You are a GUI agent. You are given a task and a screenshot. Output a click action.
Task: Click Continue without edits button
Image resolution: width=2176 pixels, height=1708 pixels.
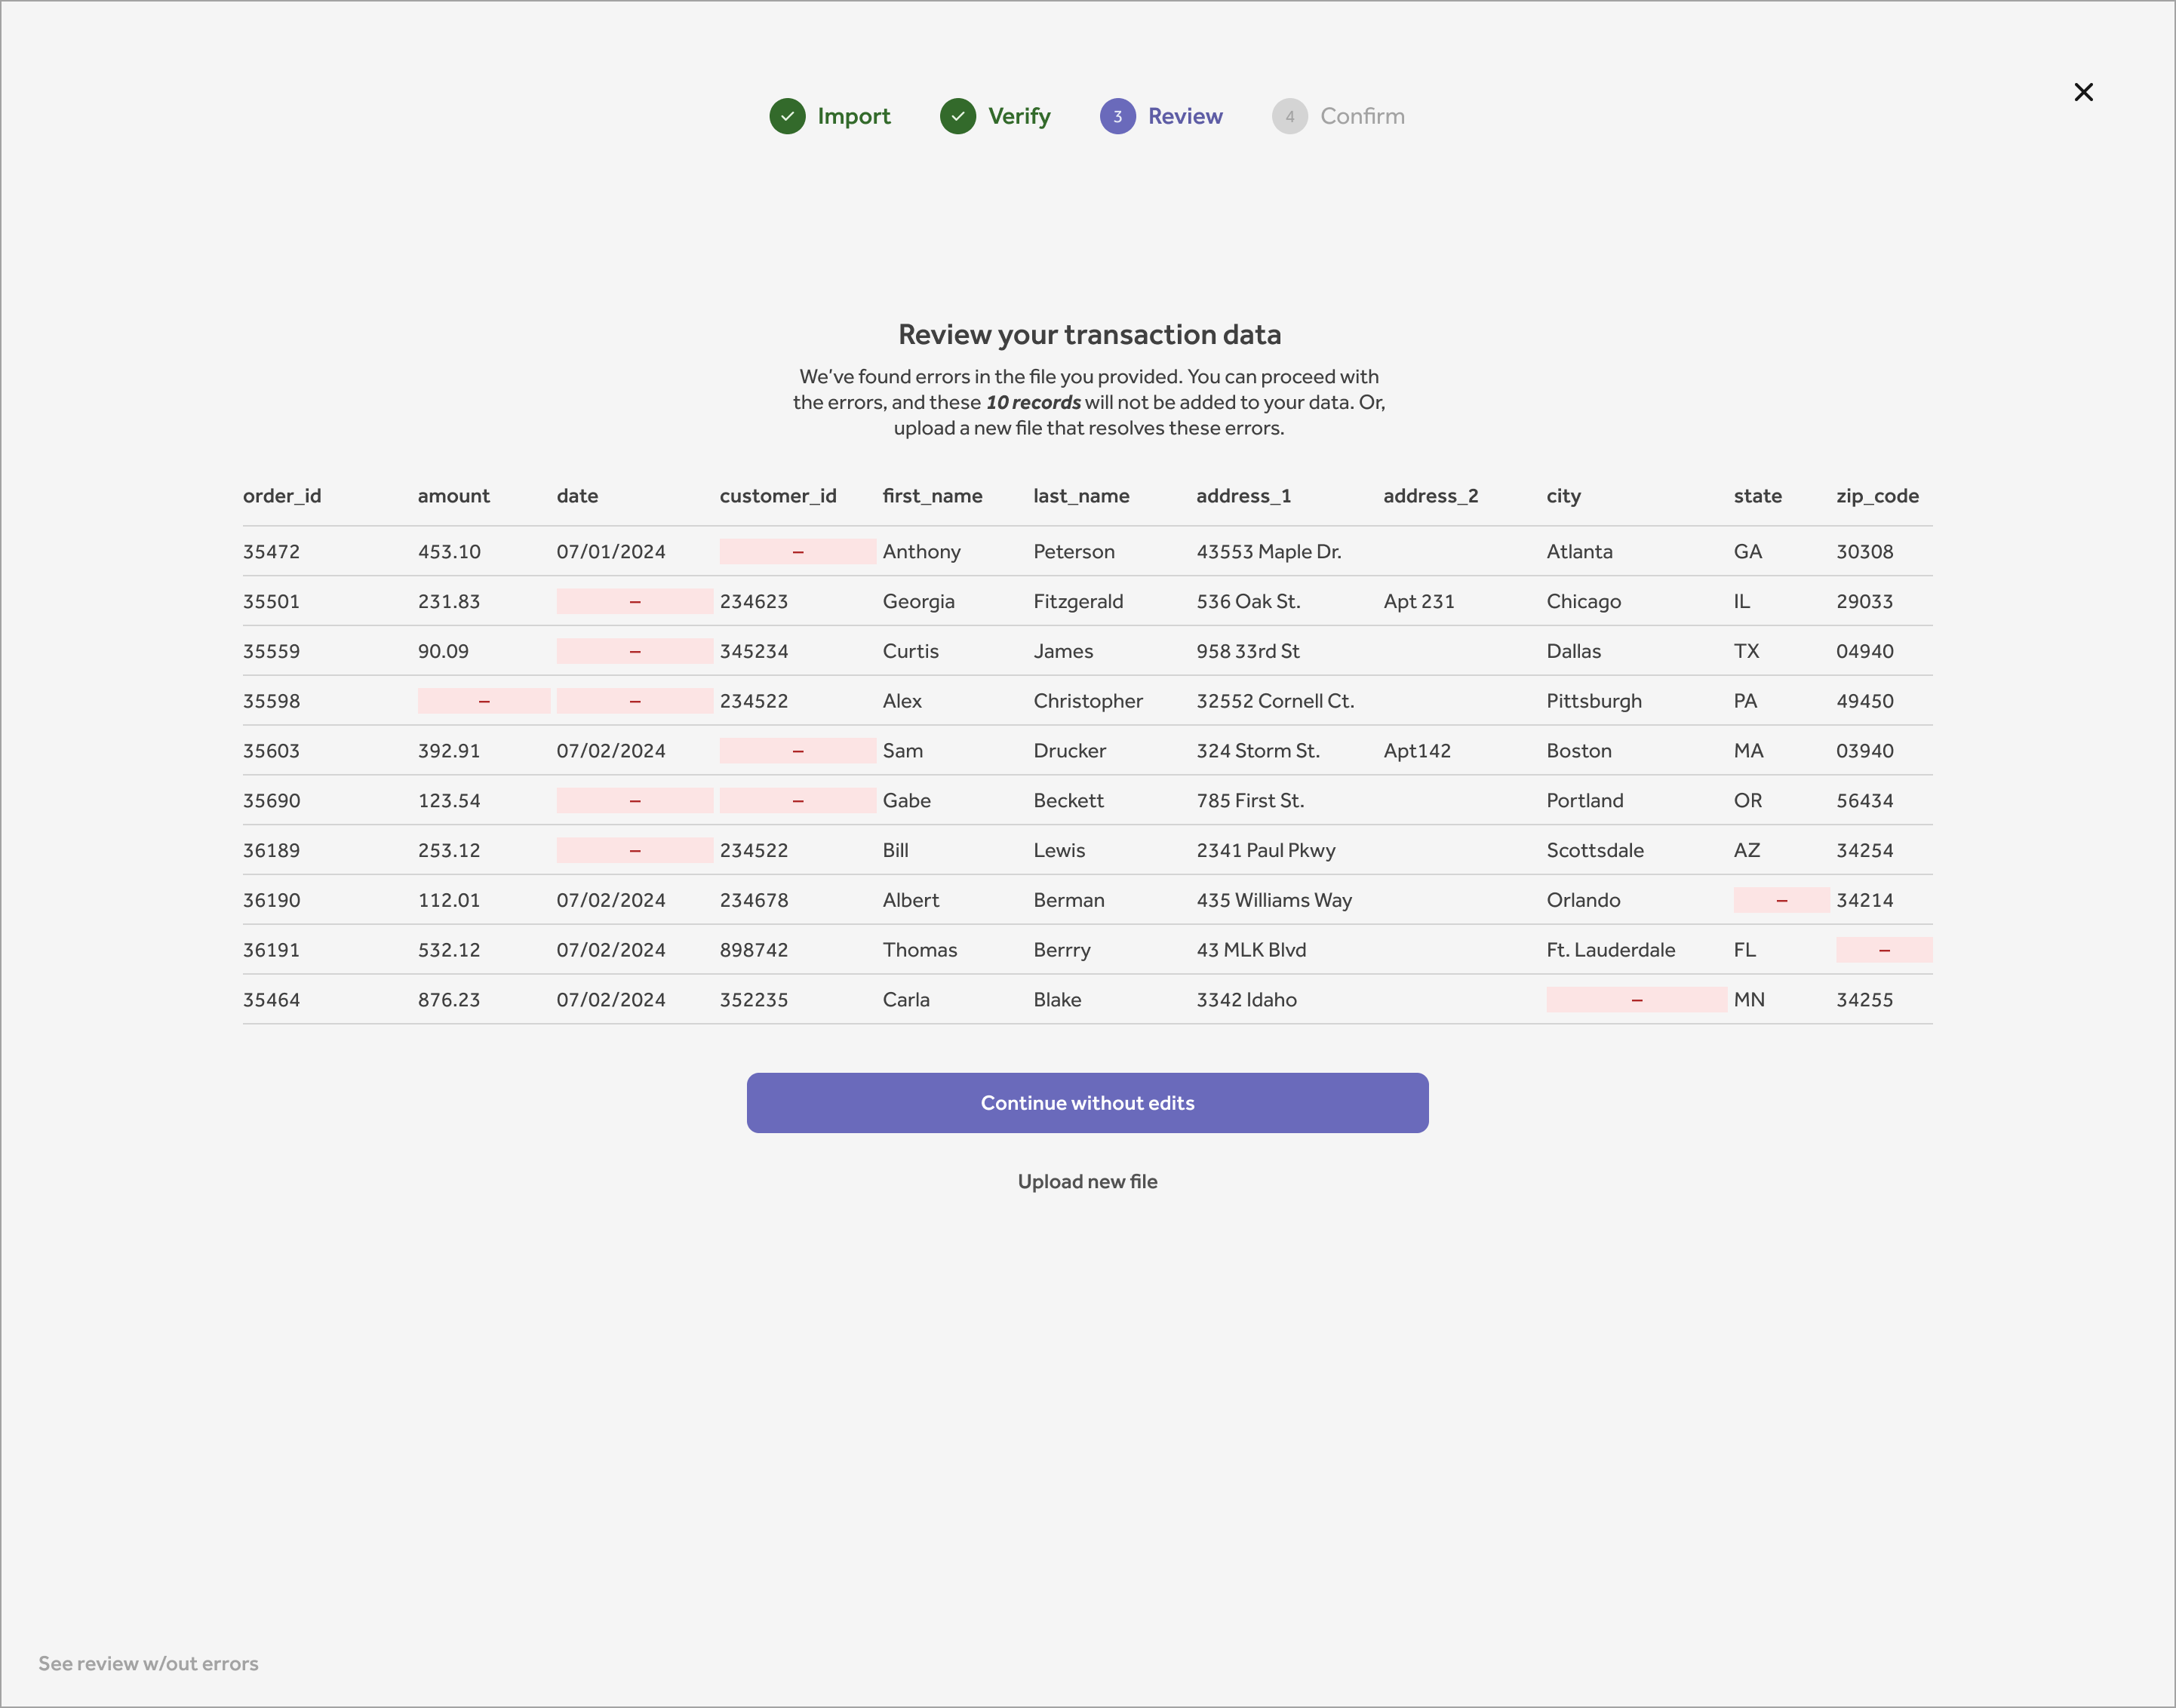(1088, 1104)
